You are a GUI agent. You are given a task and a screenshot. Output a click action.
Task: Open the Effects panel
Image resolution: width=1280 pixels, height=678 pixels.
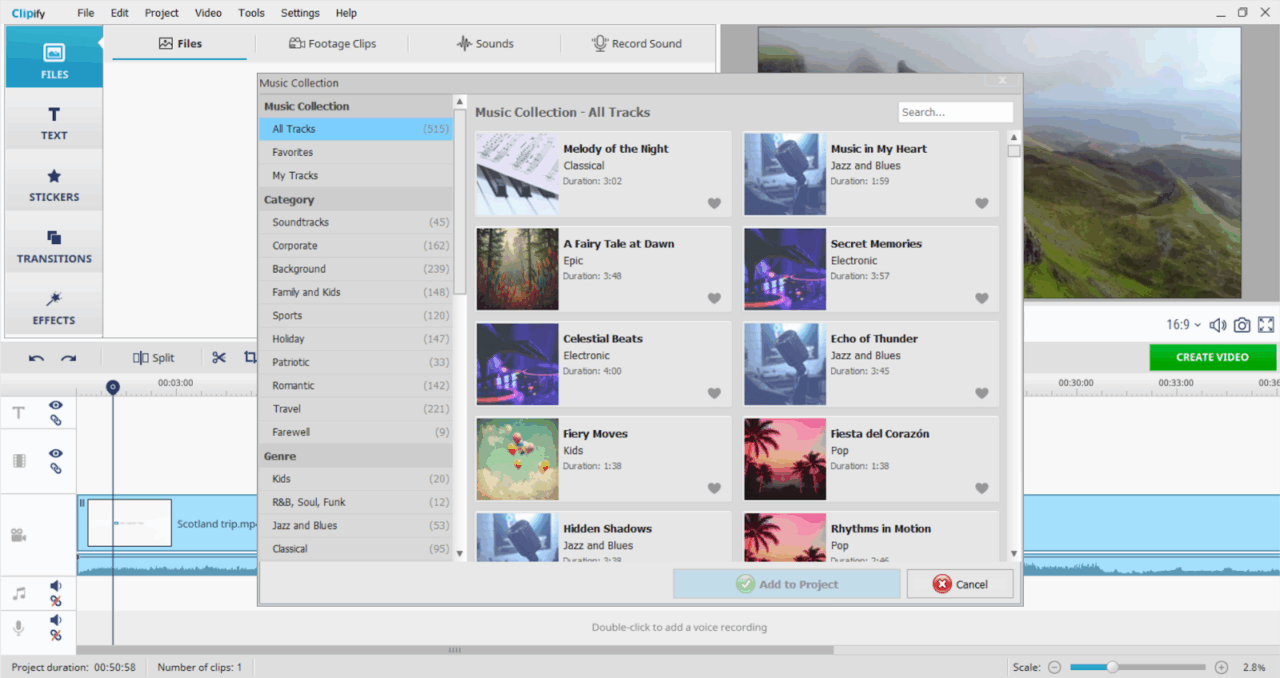[x=53, y=312]
